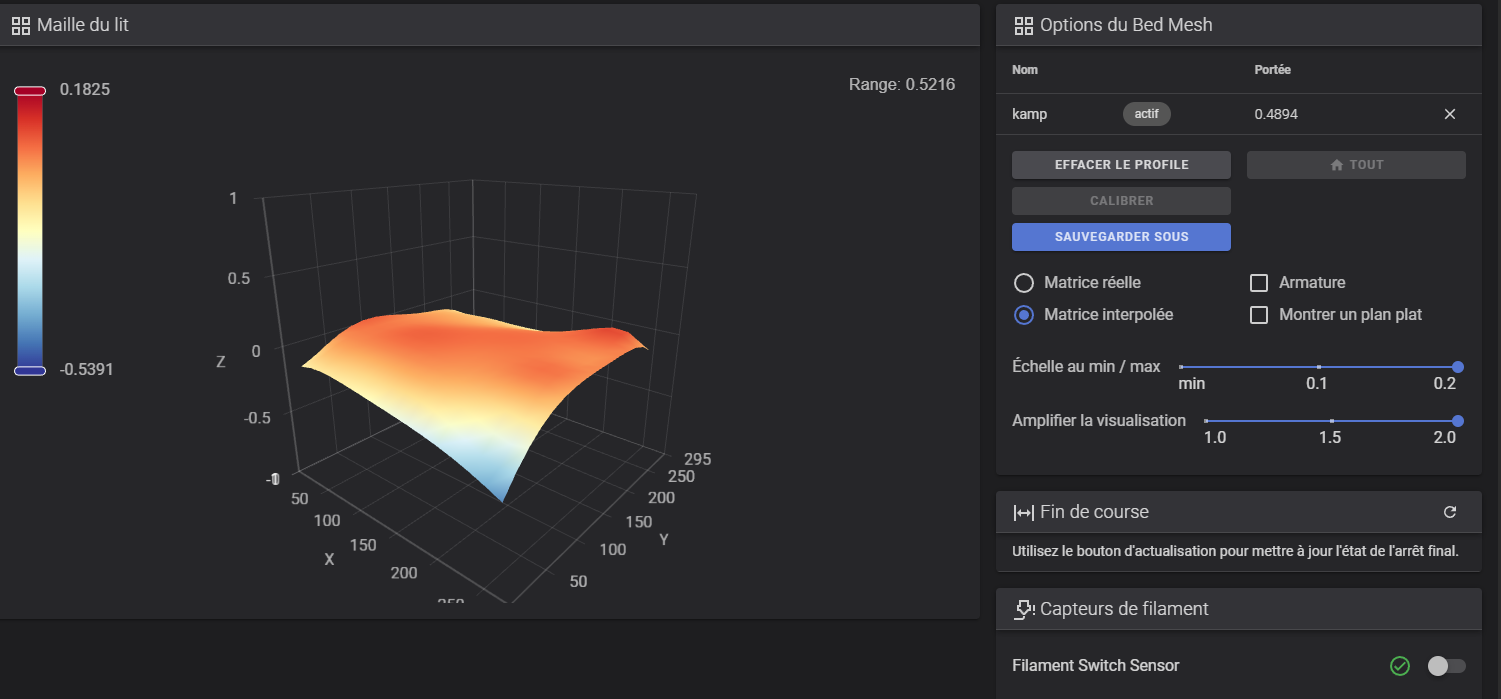Click the 295 tick on Y axis
Viewport: 1501px width, 699px height.
[697, 459]
